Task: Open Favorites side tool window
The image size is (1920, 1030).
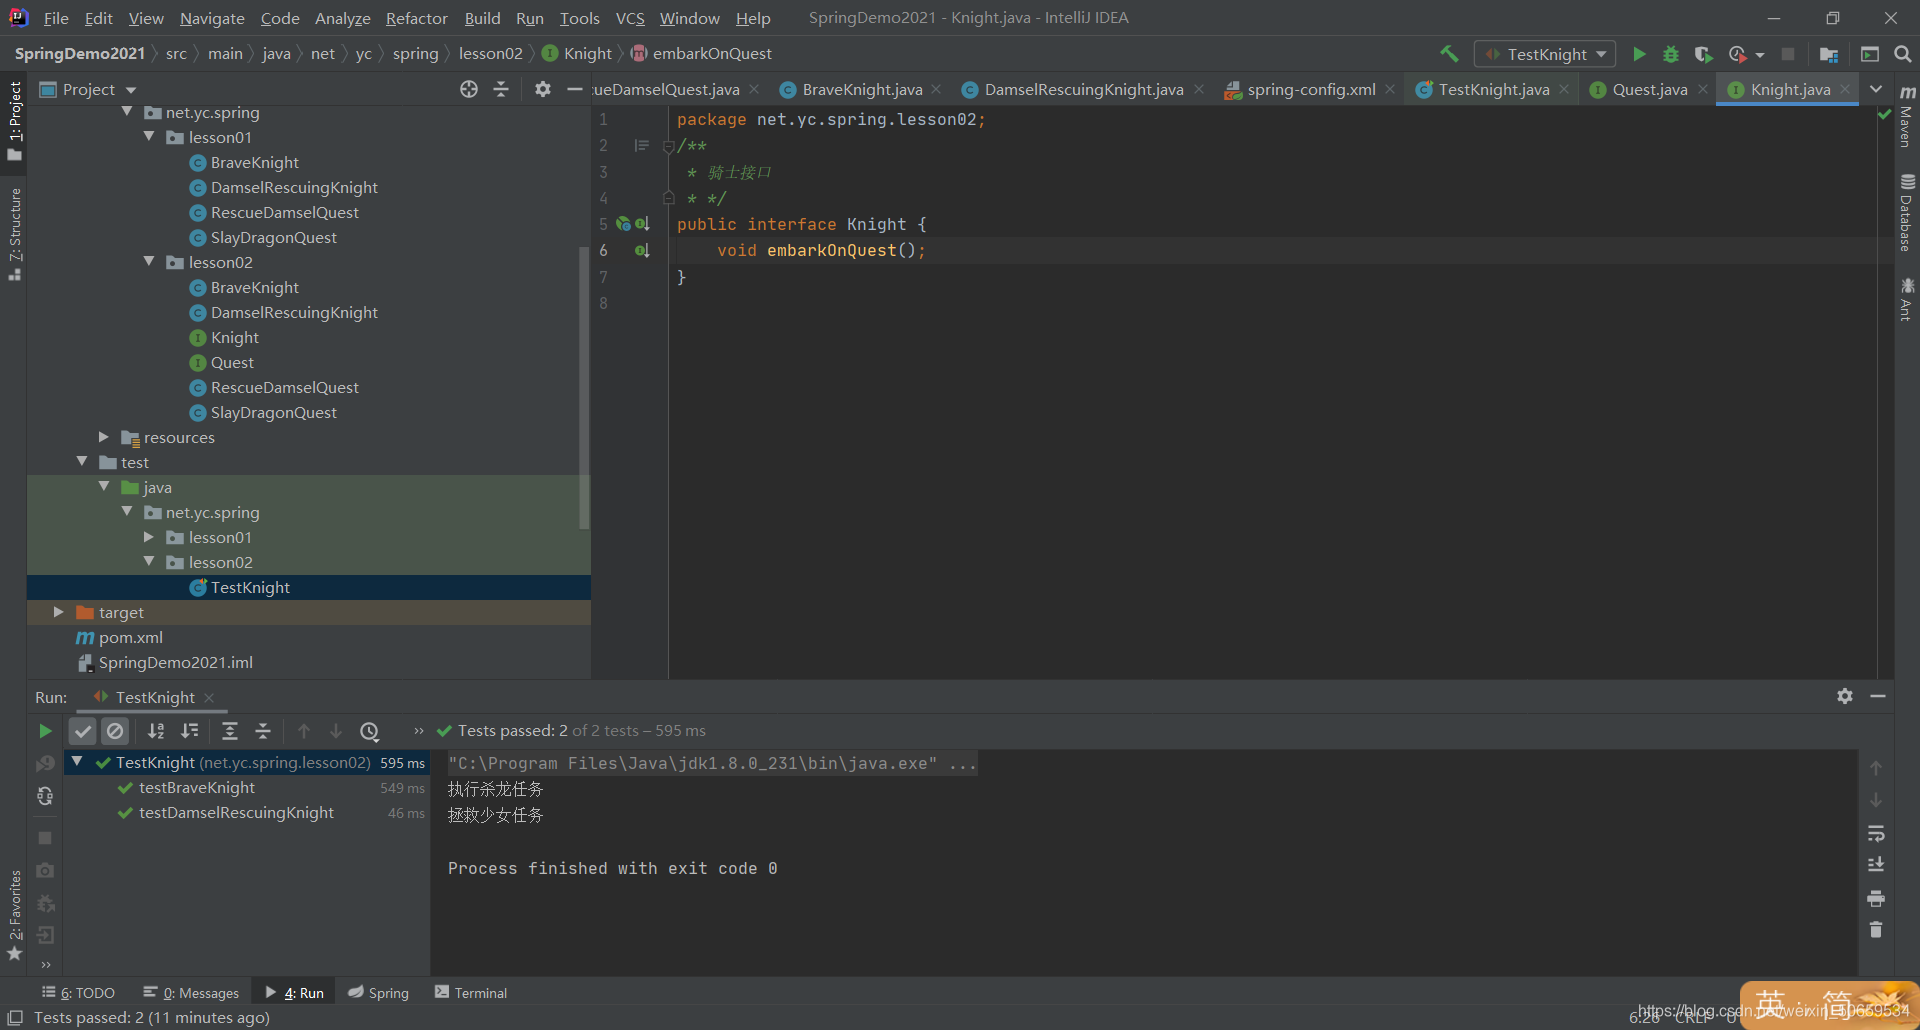Action: point(14,915)
